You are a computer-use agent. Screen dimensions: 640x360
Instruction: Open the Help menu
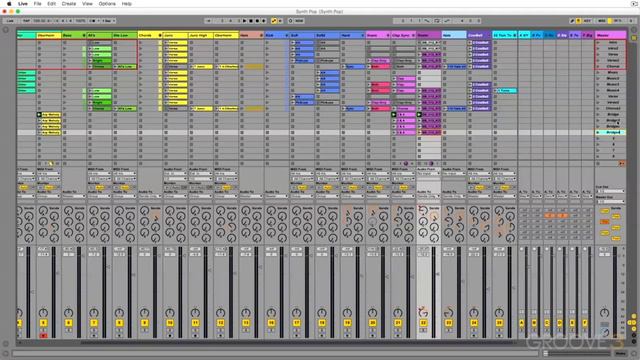[x=127, y=4]
